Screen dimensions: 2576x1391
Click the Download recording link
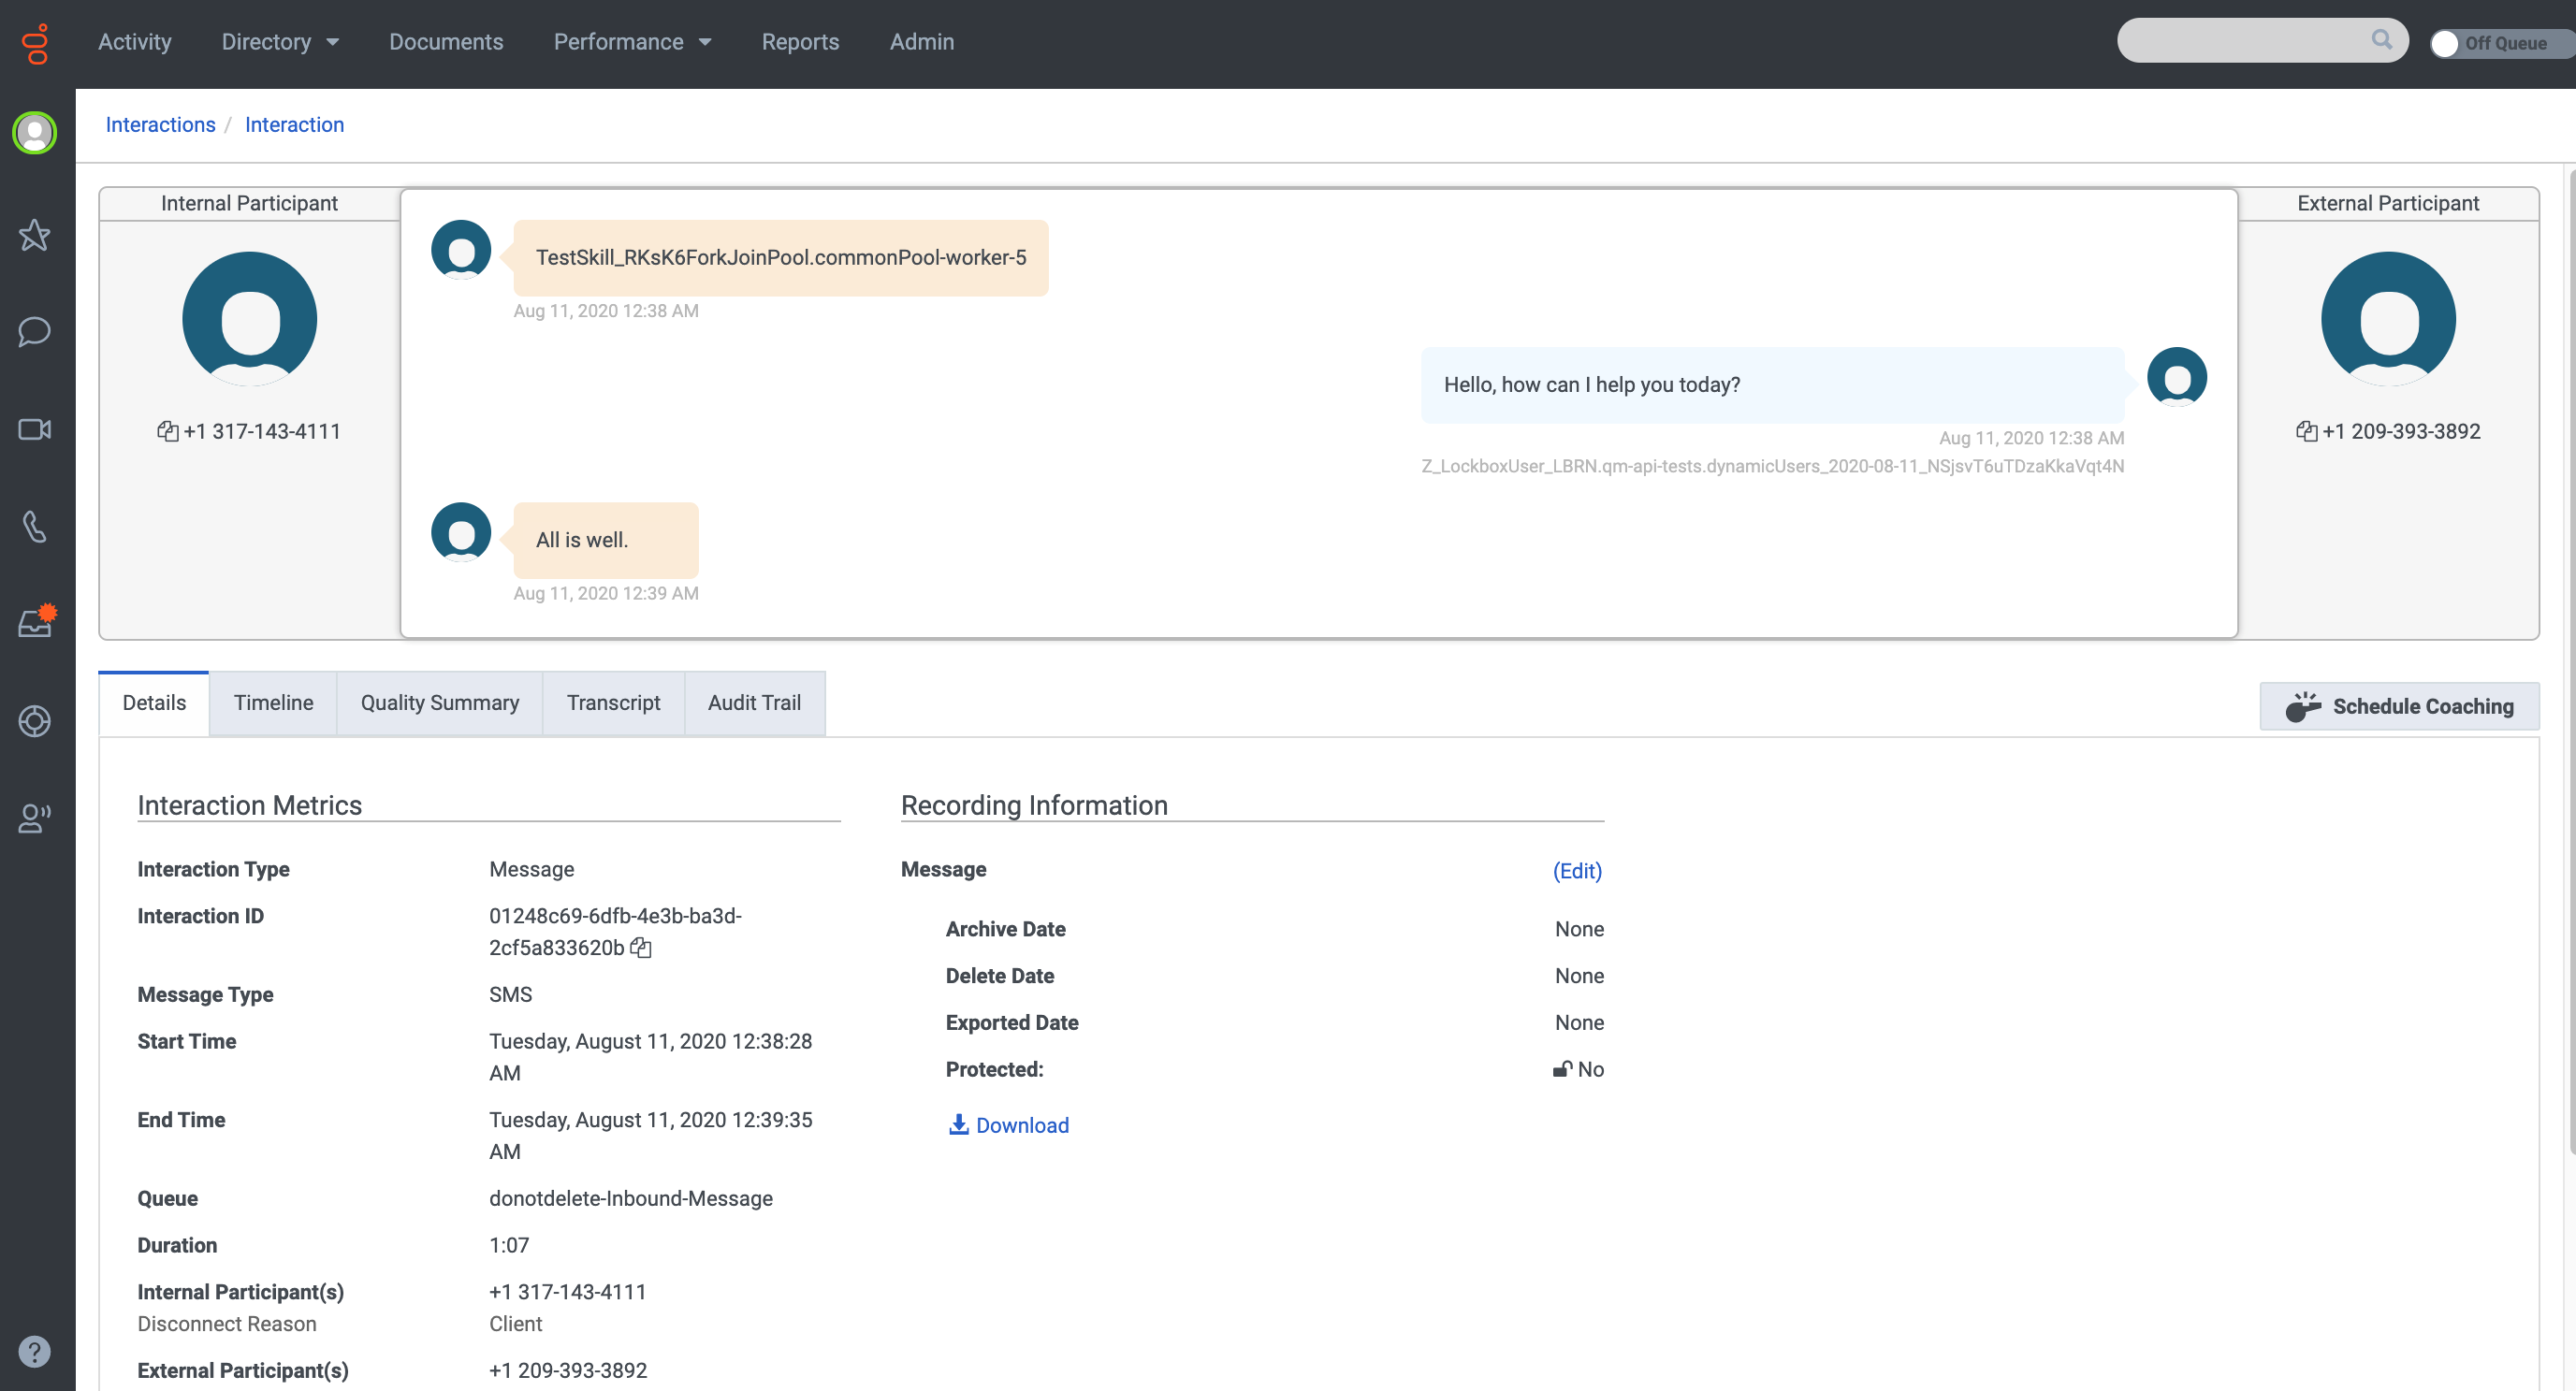tap(1008, 1125)
